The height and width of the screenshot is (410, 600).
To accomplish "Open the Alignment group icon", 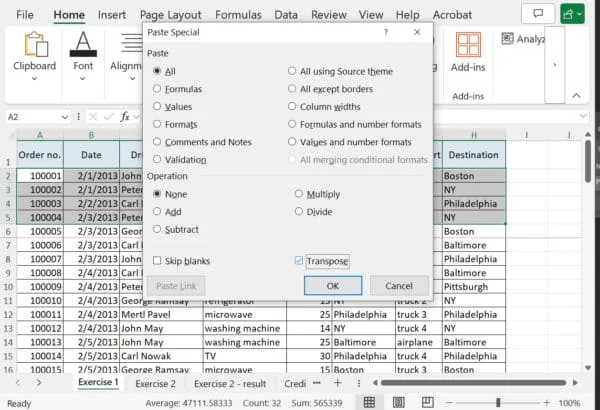I will point(132,43).
